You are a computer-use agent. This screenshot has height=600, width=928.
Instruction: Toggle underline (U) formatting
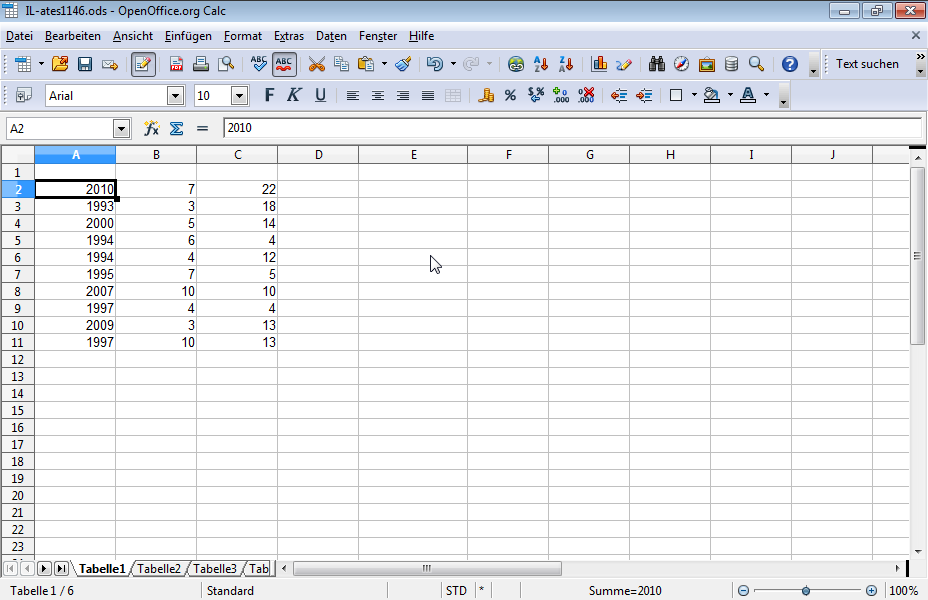point(320,95)
